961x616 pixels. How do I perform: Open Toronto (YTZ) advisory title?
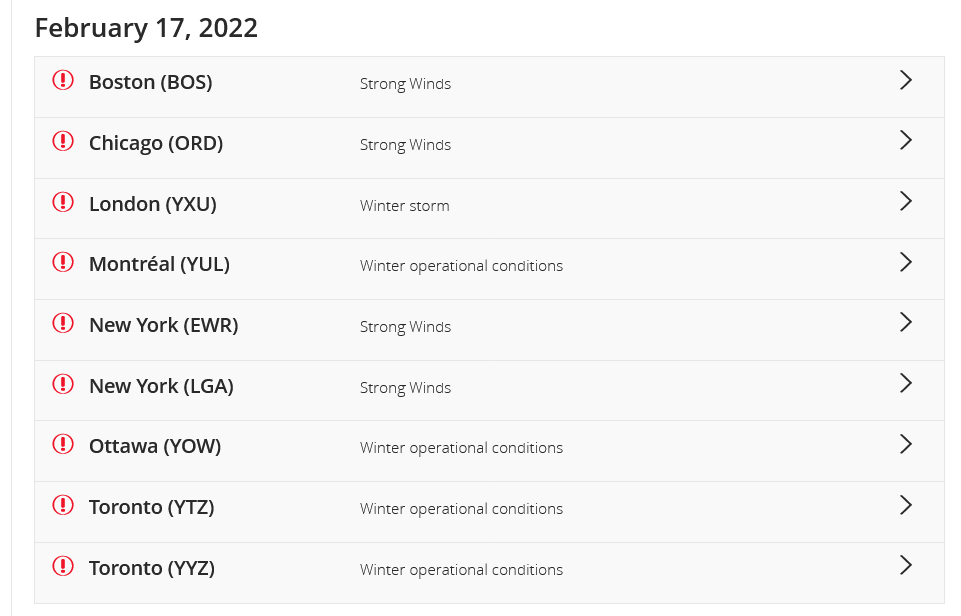[x=151, y=508]
